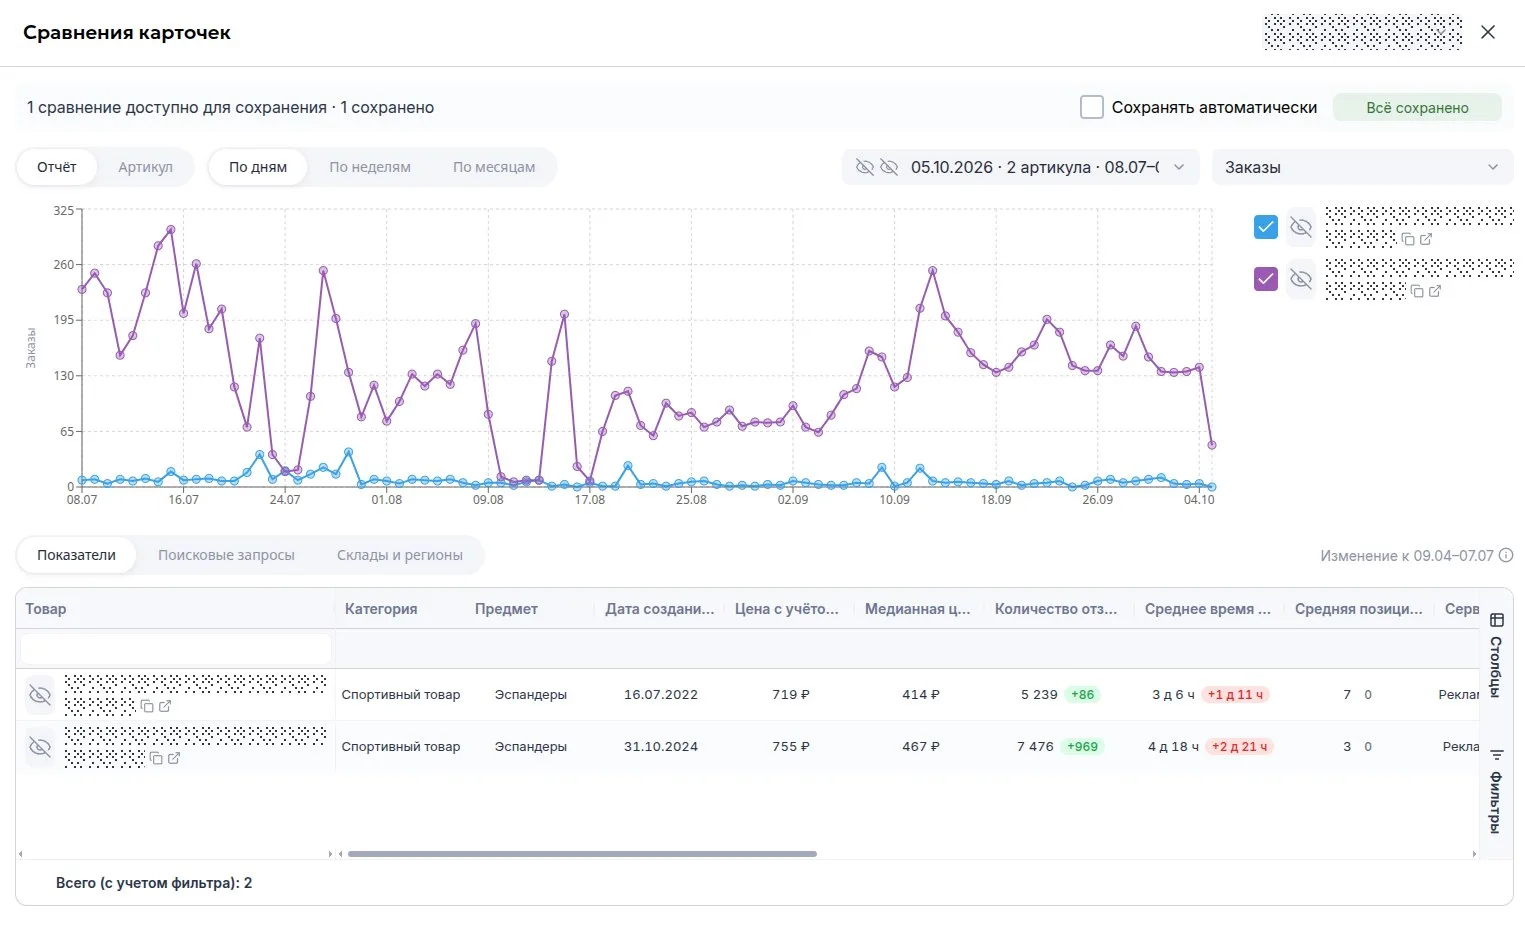Click the 755 ₽ price cell
The height and width of the screenshot is (925, 1525).
pyautogui.click(x=791, y=746)
